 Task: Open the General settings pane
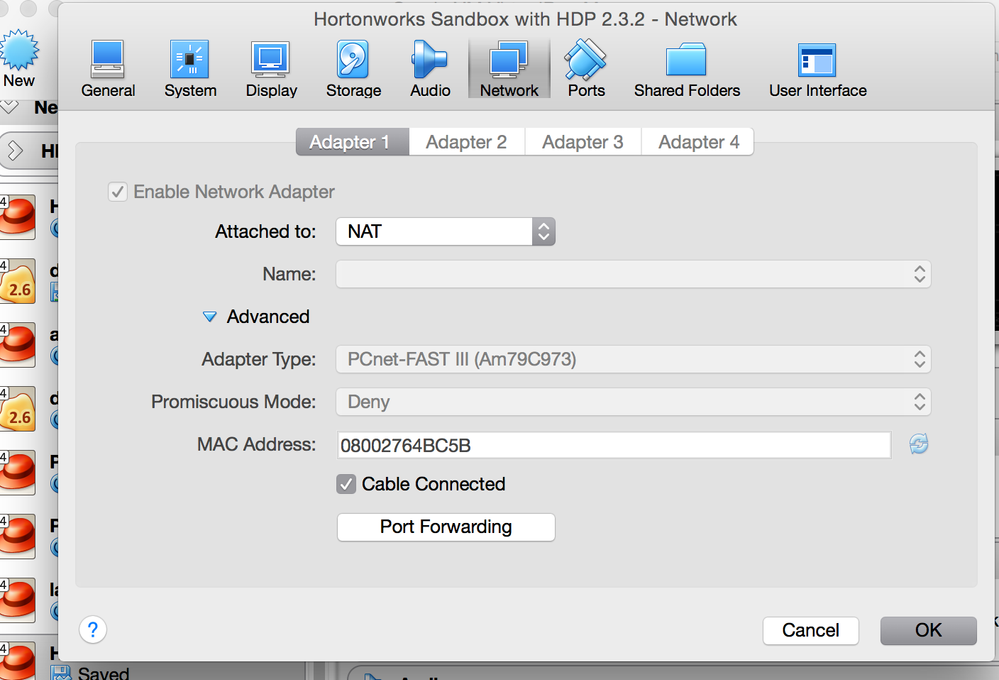point(108,69)
